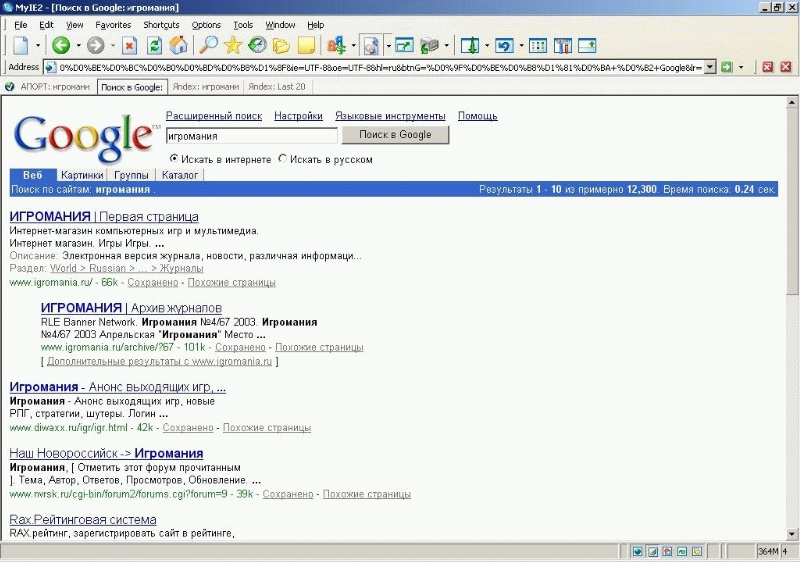Open Search with the magnifying glass icon
The width and height of the screenshot is (800, 562).
[x=208, y=46]
